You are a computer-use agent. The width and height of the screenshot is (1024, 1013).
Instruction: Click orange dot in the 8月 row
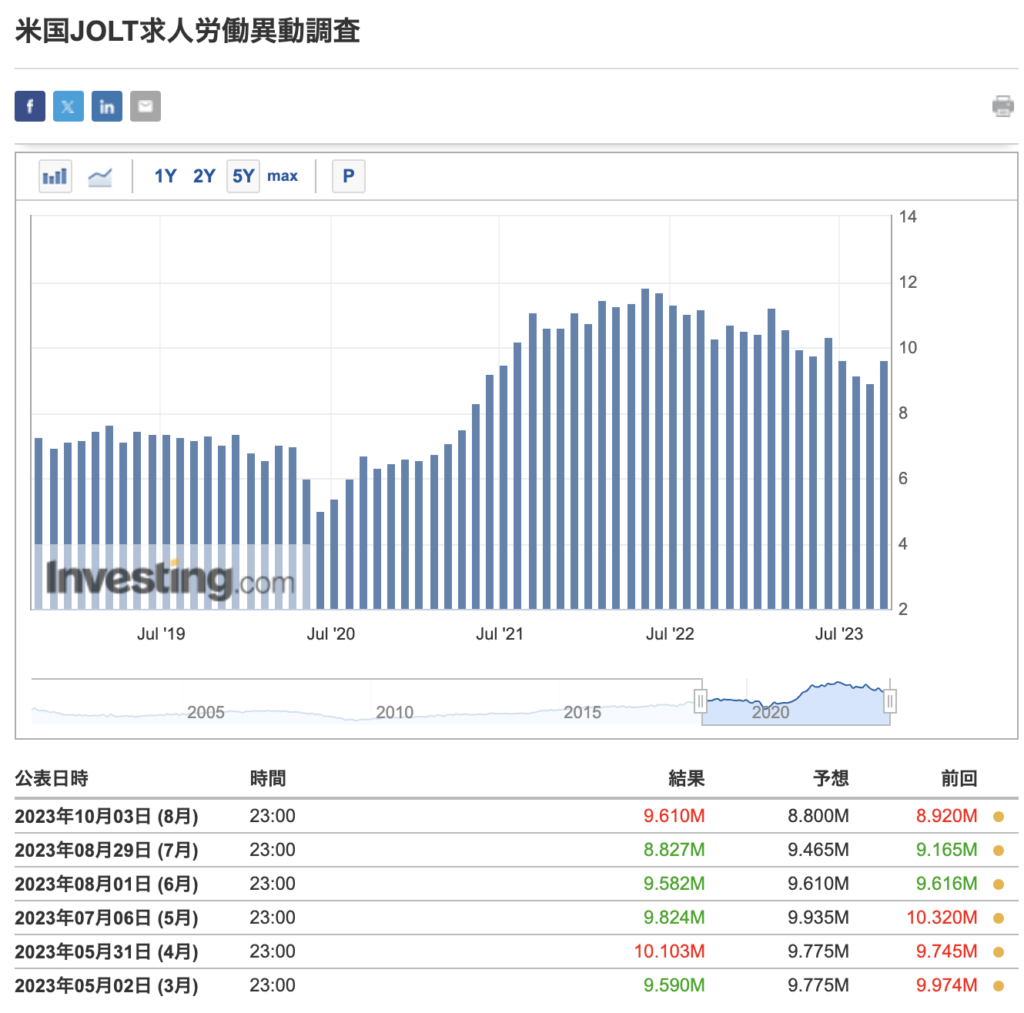[x=999, y=816]
